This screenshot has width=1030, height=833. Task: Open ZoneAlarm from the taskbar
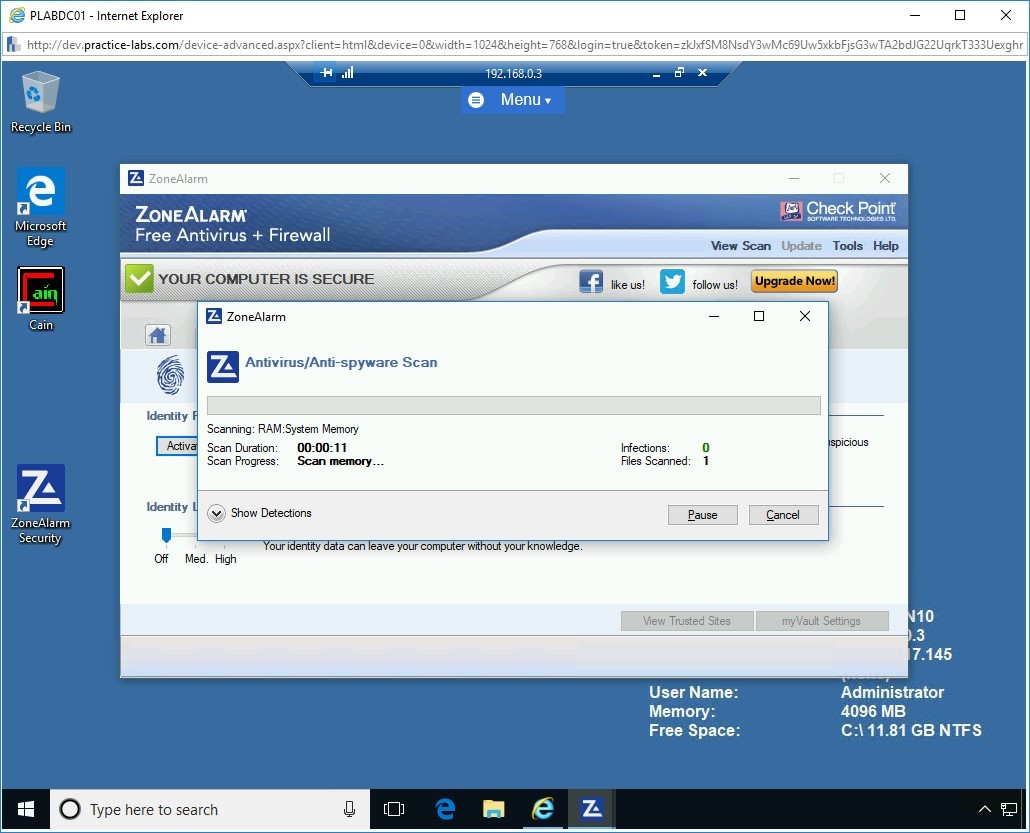[x=591, y=809]
